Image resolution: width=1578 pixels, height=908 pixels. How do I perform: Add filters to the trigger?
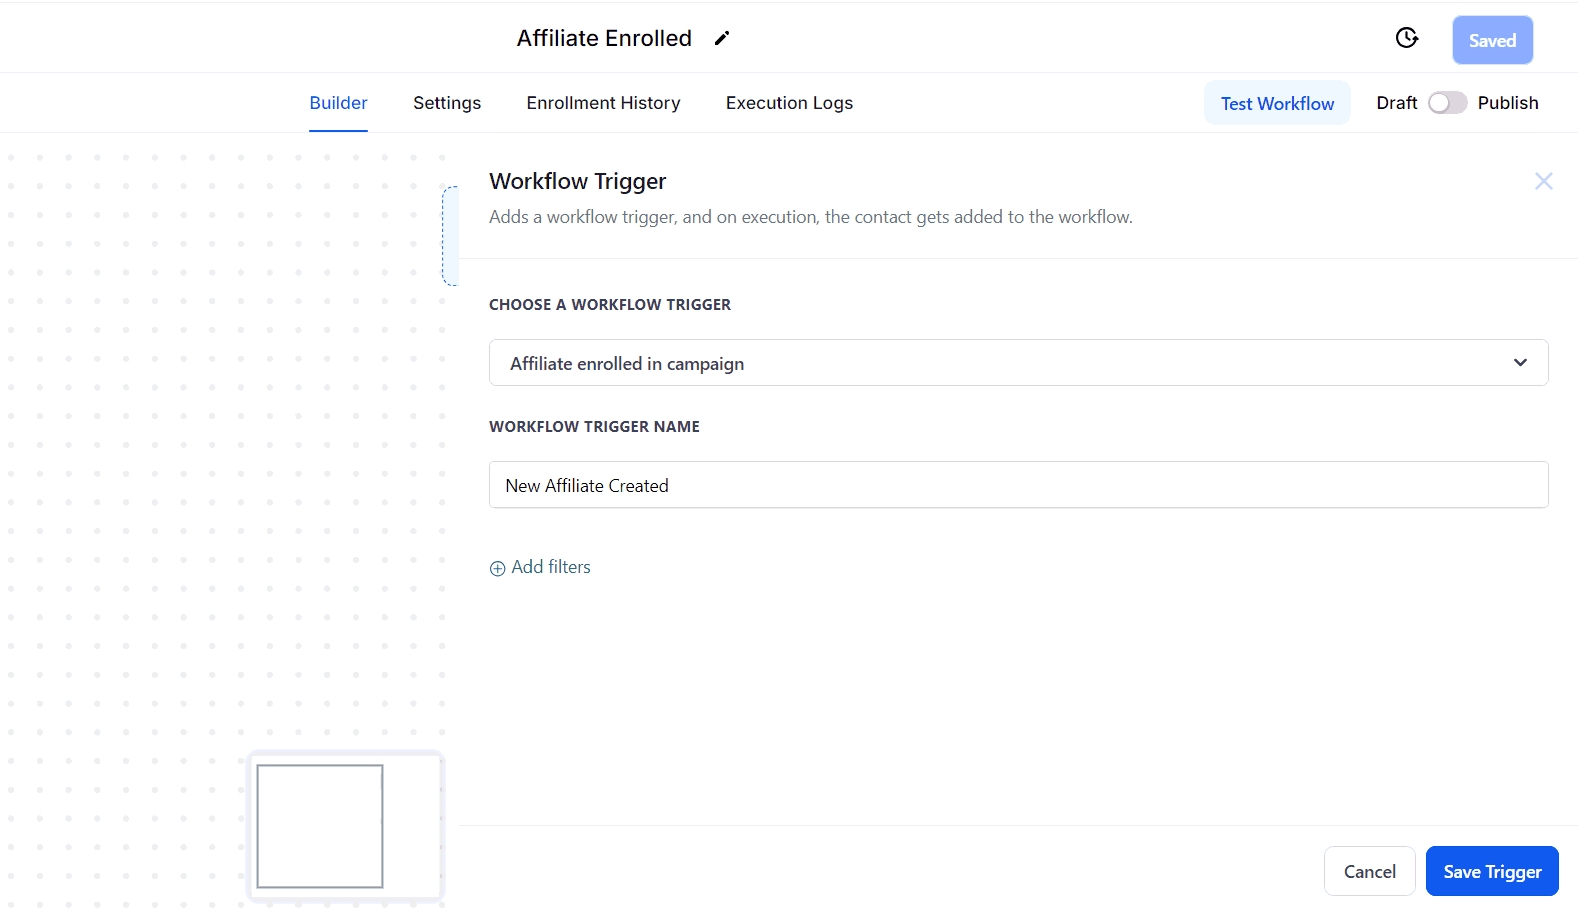click(540, 567)
